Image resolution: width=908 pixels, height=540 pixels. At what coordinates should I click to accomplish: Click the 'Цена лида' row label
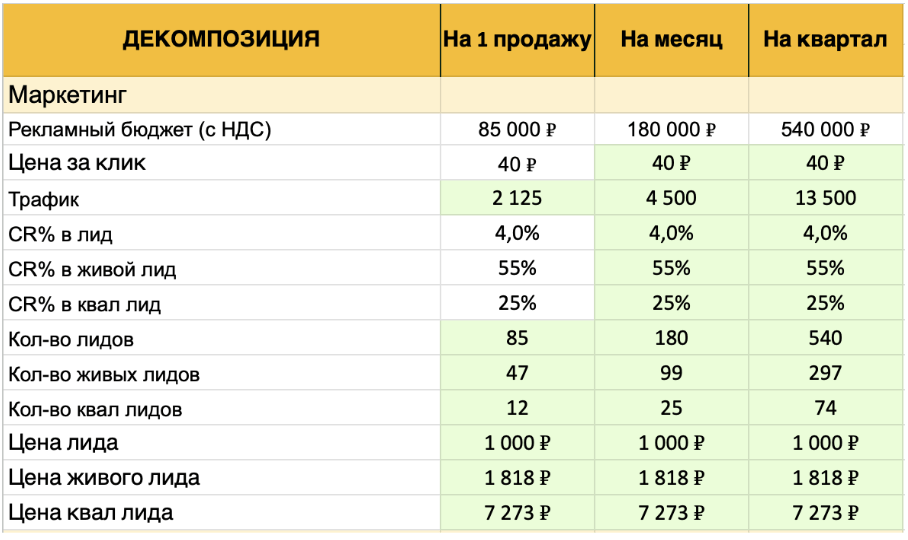63,443
